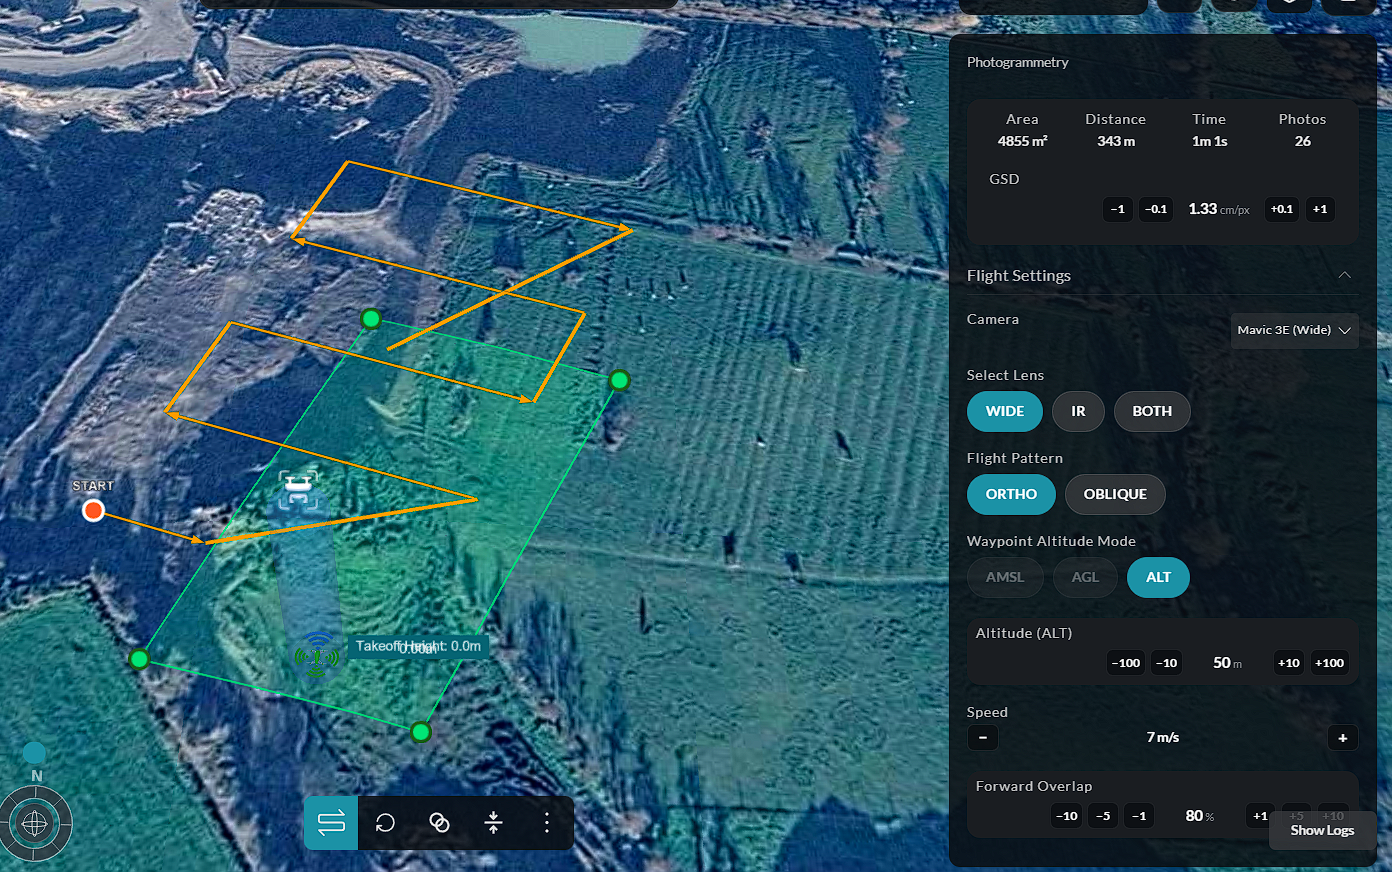Click the 7 m/s speed value
The width and height of the screenshot is (1392, 872).
pos(1163,737)
